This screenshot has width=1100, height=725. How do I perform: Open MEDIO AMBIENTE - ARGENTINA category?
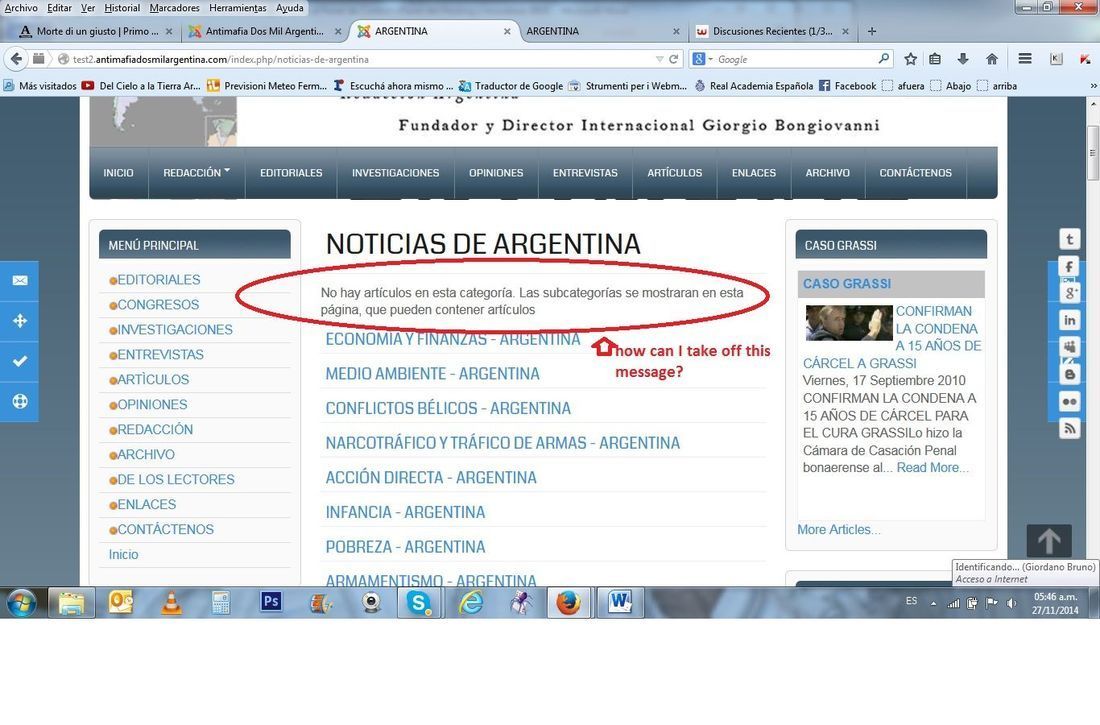click(x=432, y=374)
